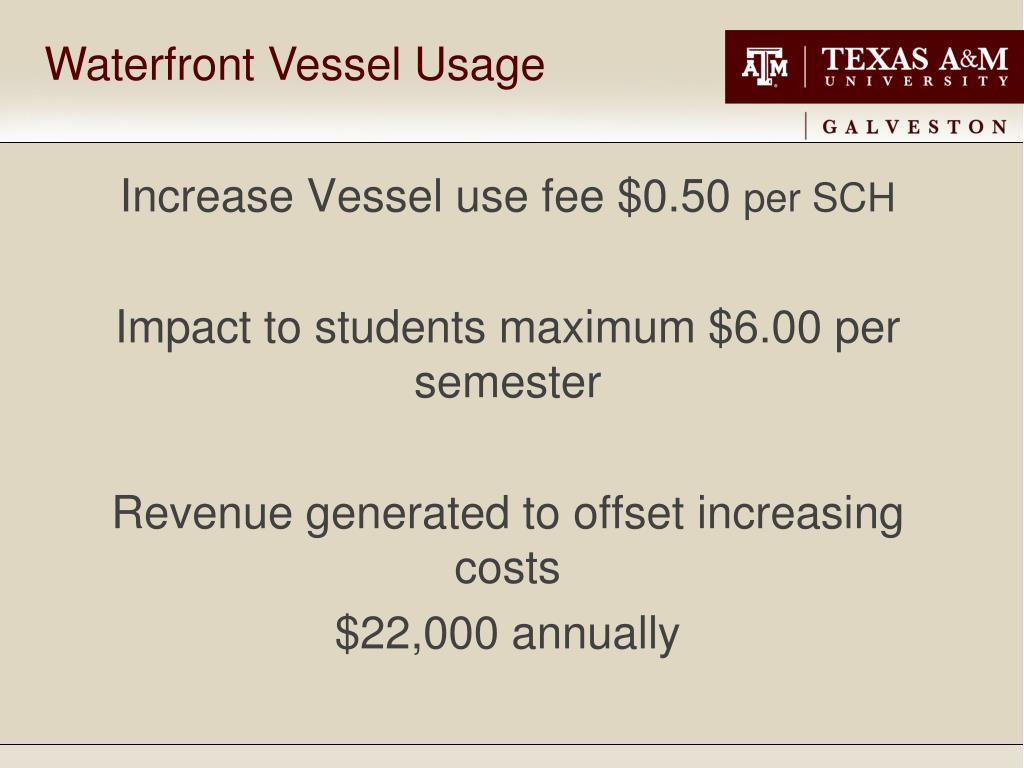The width and height of the screenshot is (1024, 768).
Task: Click the word 'Waterfront' in the title
Action: coord(150,65)
